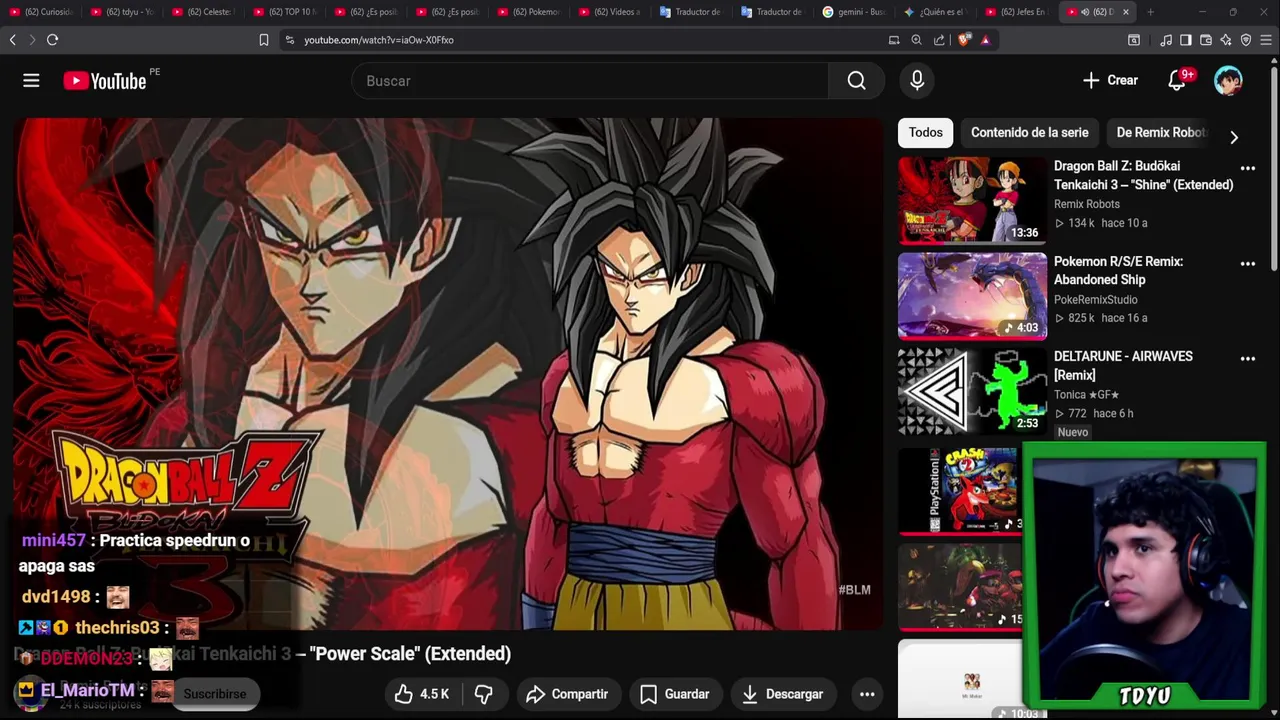Open a new browser tab
1280x720 pixels.
1150,12
